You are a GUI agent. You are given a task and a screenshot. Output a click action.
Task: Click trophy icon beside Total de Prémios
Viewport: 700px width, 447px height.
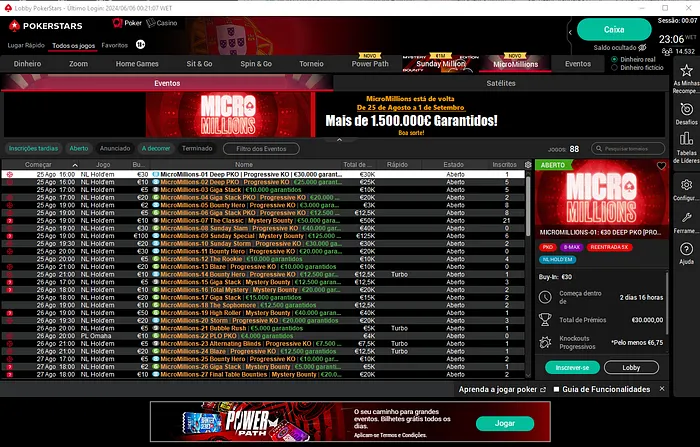pyautogui.click(x=545, y=319)
